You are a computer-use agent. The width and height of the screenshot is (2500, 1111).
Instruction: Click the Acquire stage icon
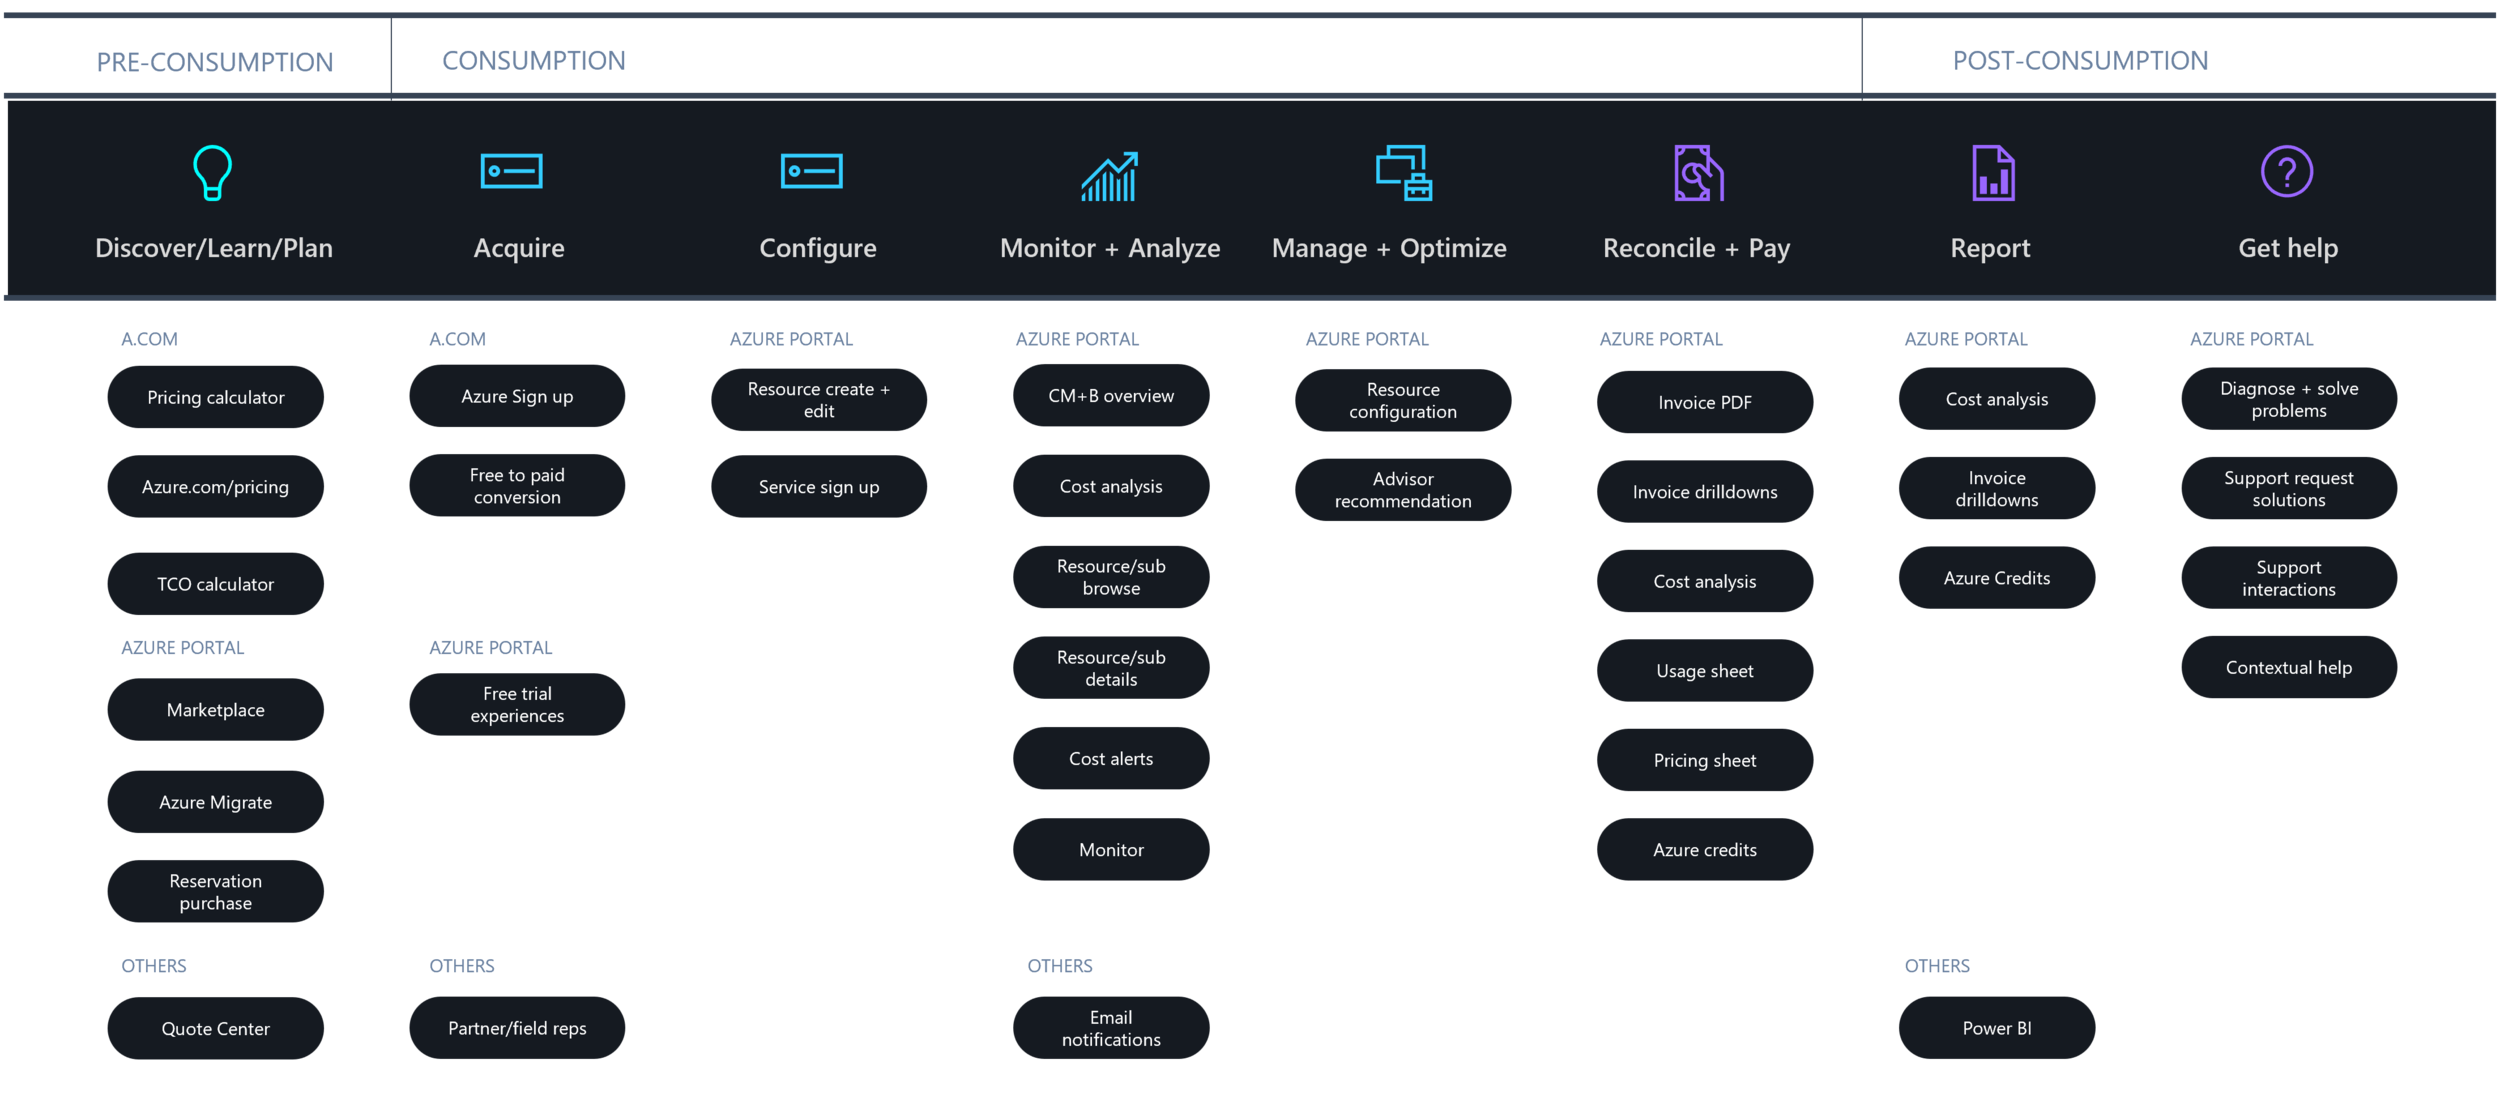tap(511, 171)
